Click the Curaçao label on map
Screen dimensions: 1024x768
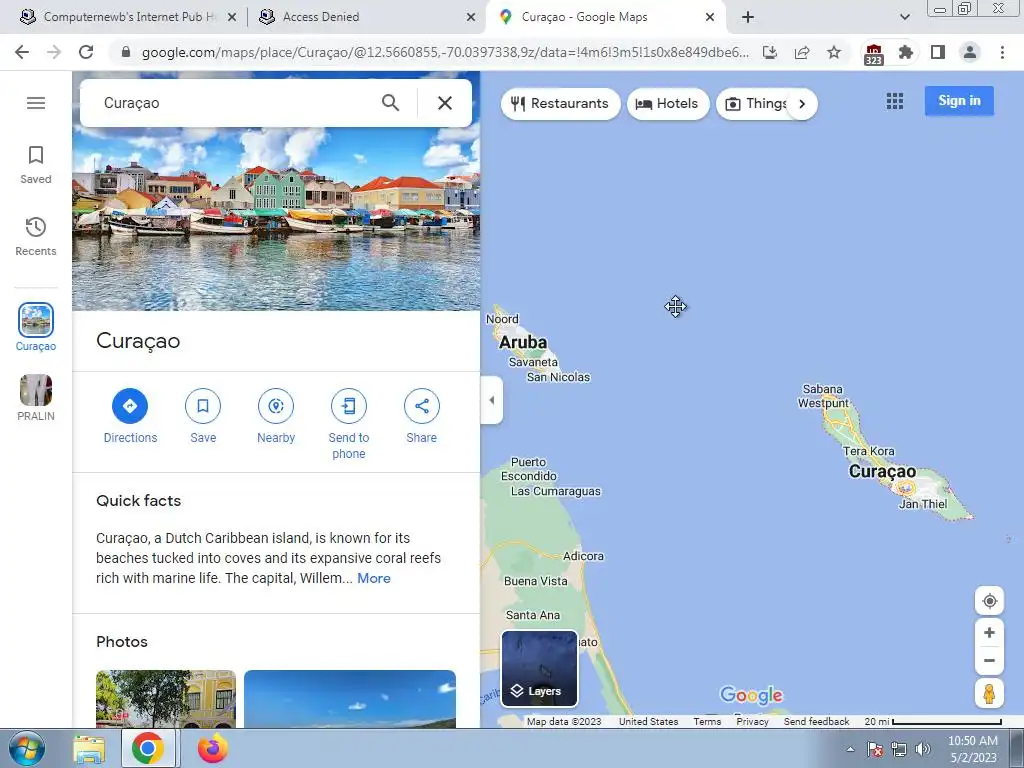(882, 472)
